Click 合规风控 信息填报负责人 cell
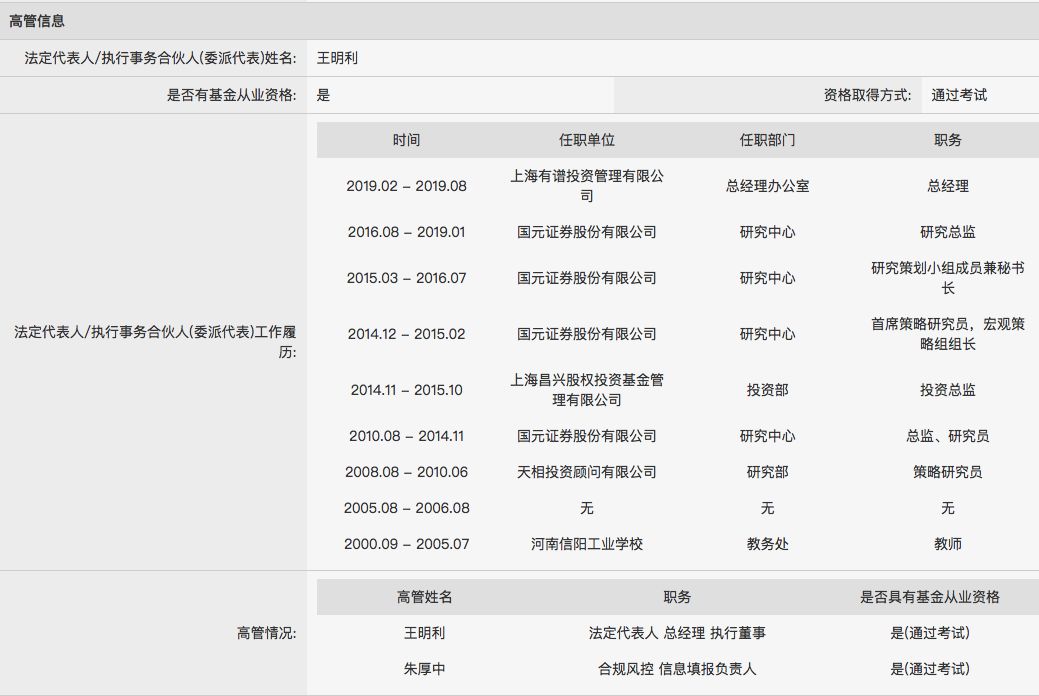Viewport: 1039px width, 696px height. (677, 669)
